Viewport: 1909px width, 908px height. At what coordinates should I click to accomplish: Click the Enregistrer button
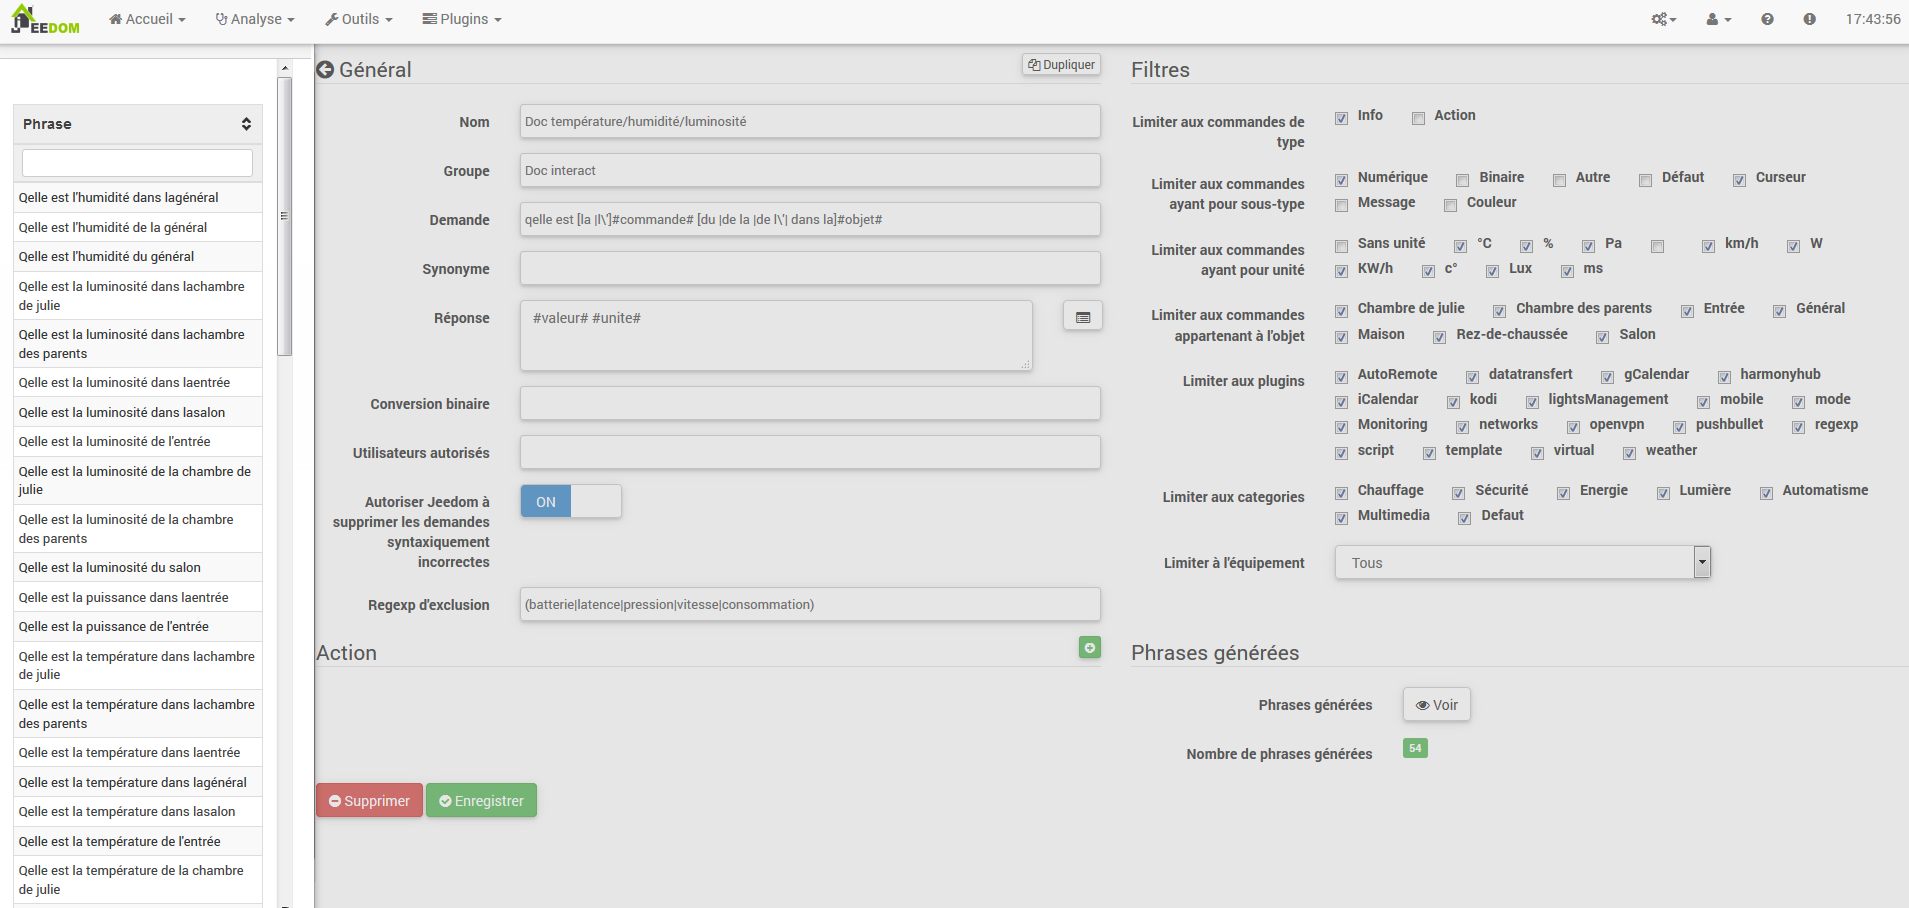tap(481, 801)
